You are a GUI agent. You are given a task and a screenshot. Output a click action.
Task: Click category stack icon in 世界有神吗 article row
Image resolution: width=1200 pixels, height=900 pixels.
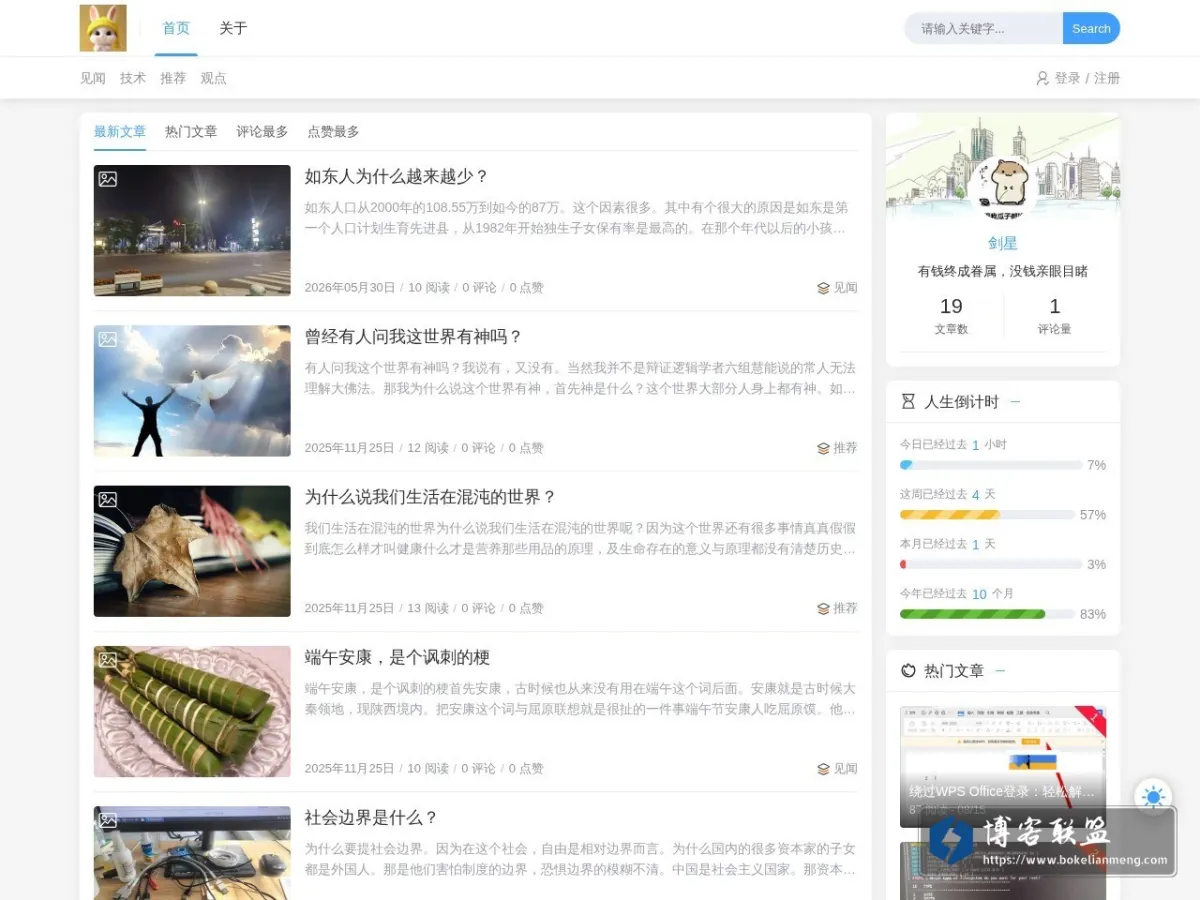tap(823, 448)
